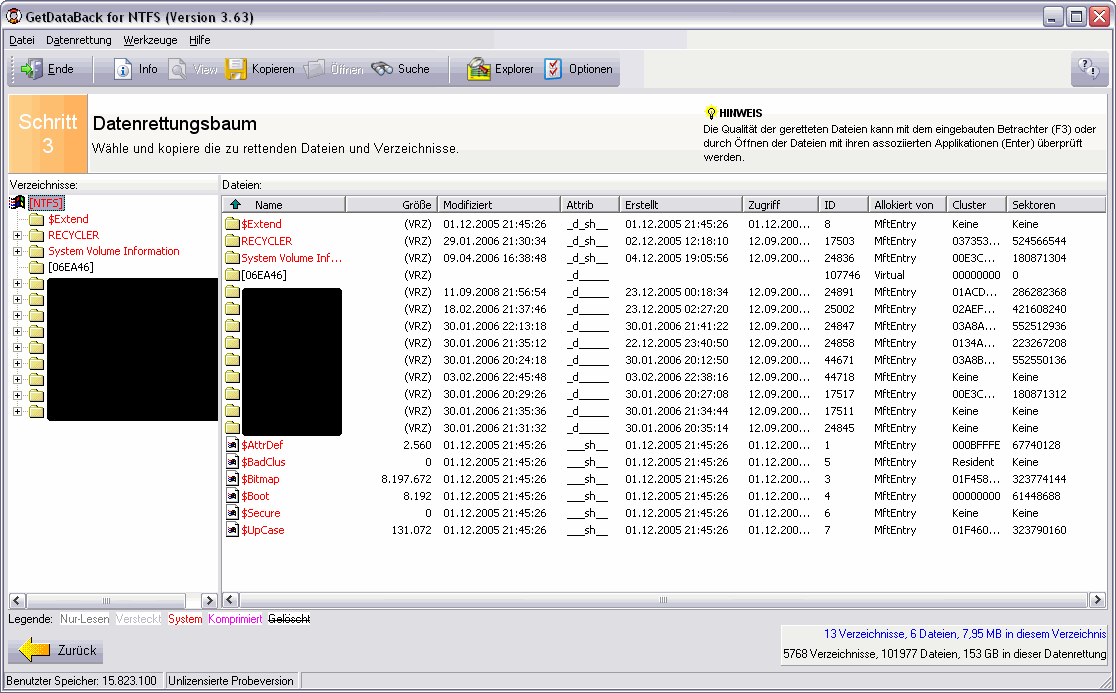Click the Virtual entry in Allokiert column
The width and height of the screenshot is (1116, 693).
pos(890,275)
